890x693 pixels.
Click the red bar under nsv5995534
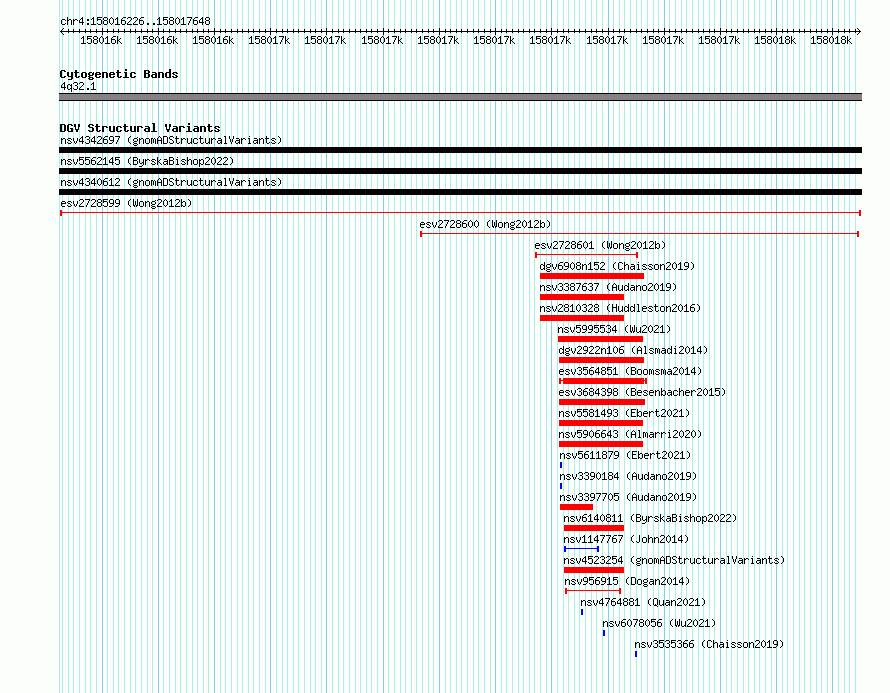click(601, 339)
